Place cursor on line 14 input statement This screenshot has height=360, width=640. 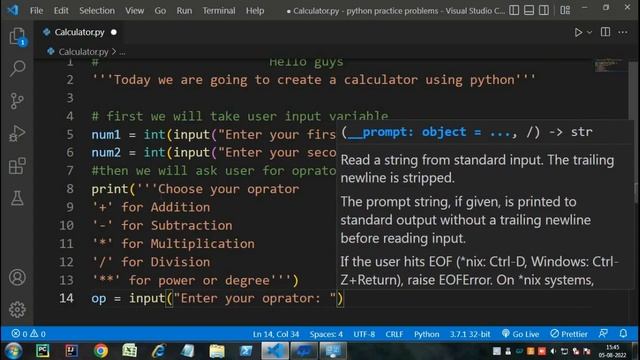coord(217,298)
